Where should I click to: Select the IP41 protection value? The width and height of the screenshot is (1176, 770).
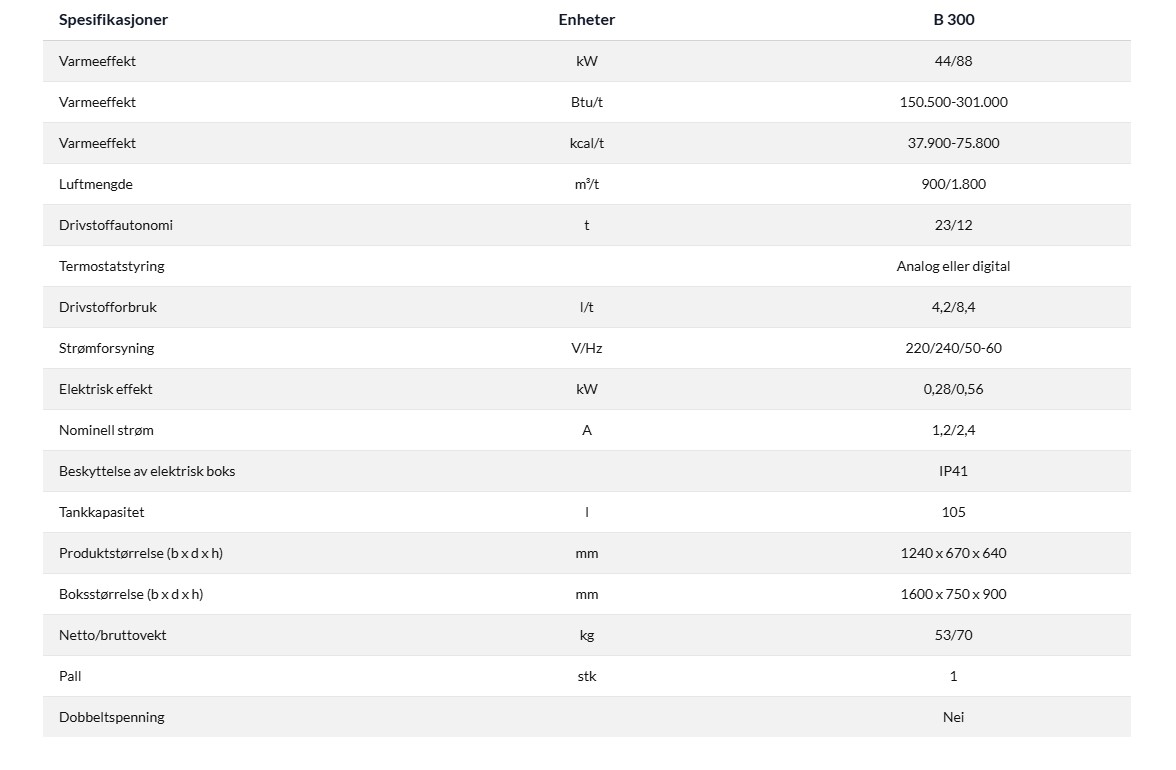953,471
